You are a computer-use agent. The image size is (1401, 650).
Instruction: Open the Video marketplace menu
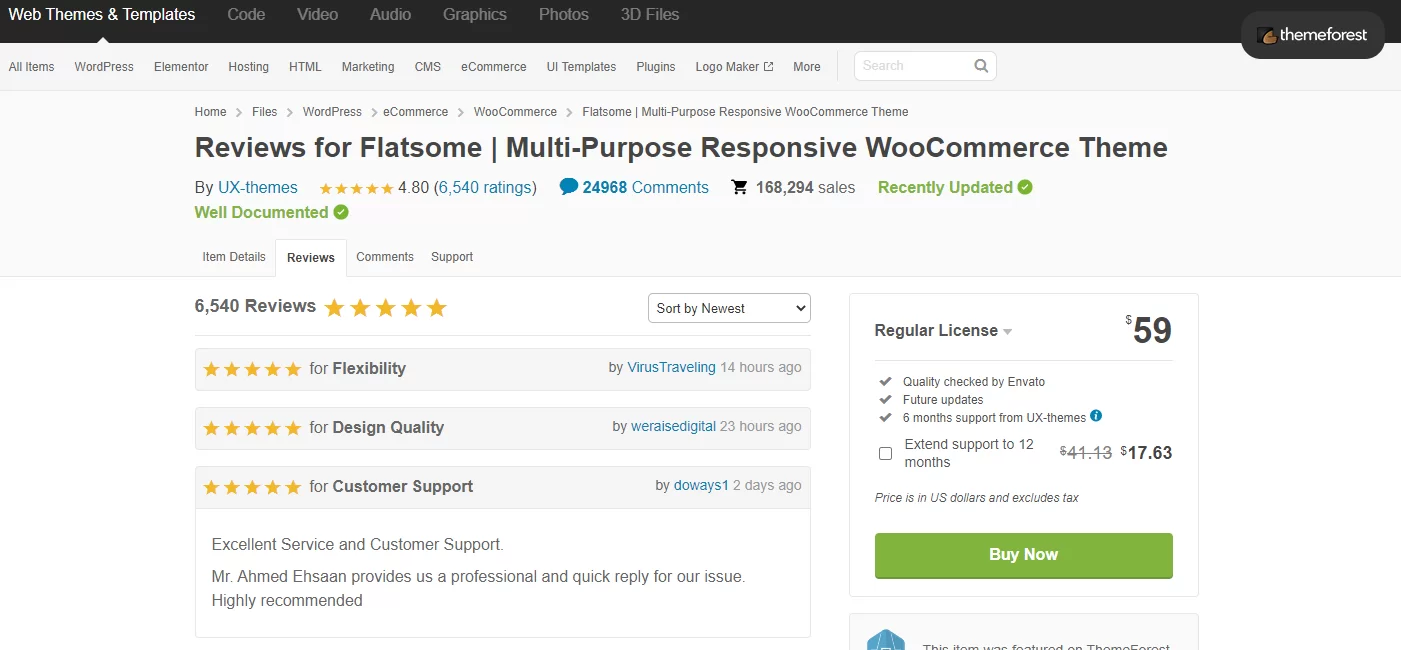(318, 15)
